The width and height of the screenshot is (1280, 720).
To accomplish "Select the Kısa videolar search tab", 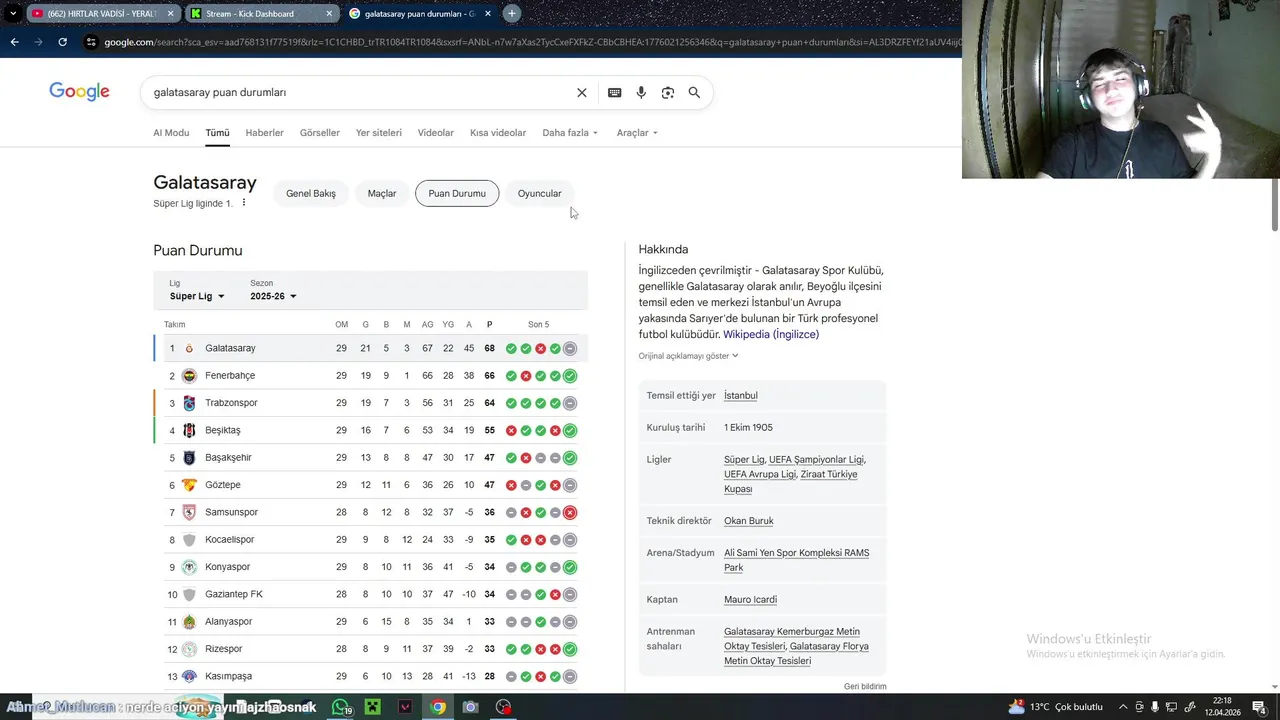I will [498, 133].
